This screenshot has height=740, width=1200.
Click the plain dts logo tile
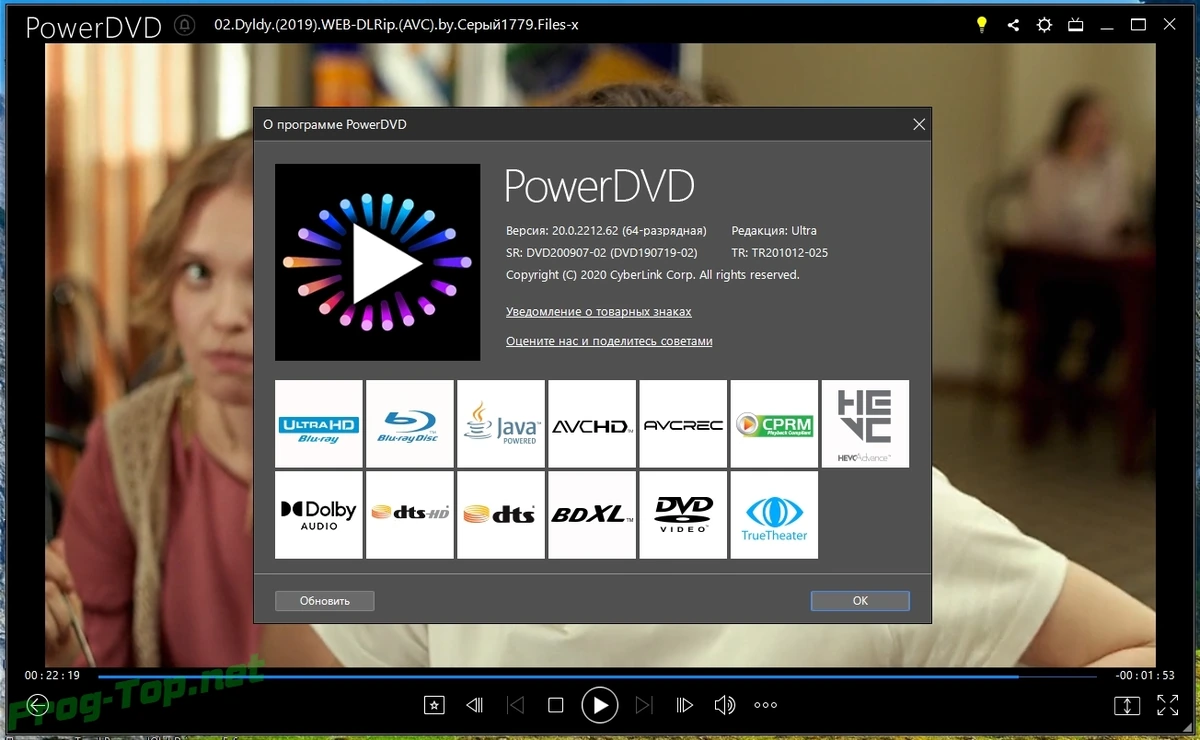coord(501,515)
